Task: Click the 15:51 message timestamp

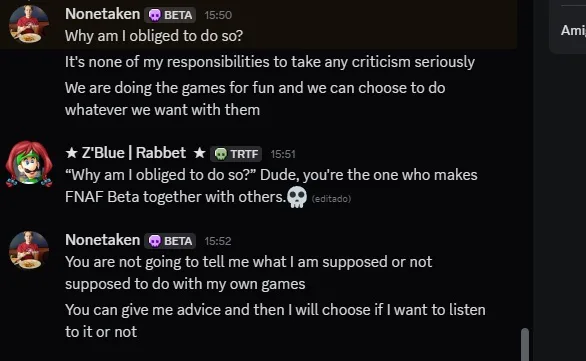Action: pos(283,154)
